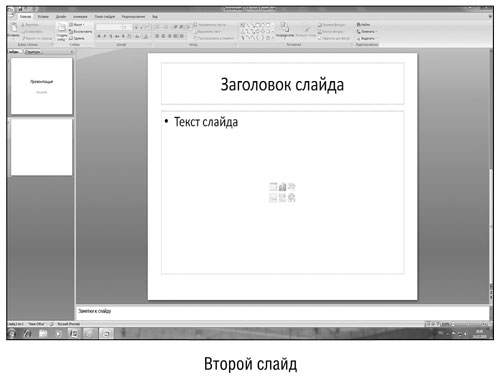Click Направление текста button
500x376 pixels.
(x=210, y=25)
